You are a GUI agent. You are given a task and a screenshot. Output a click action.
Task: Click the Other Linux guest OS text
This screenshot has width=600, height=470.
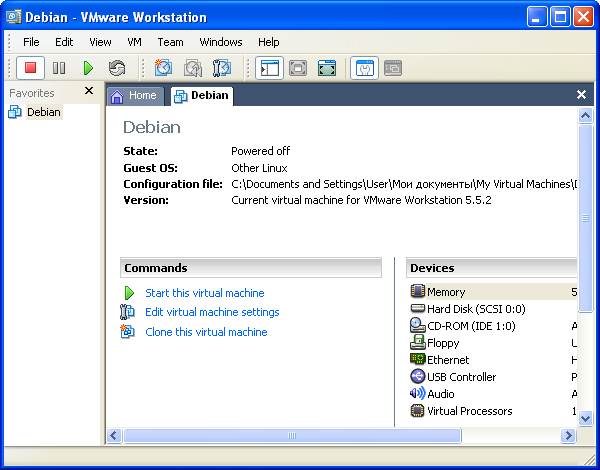pyautogui.click(x=259, y=168)
